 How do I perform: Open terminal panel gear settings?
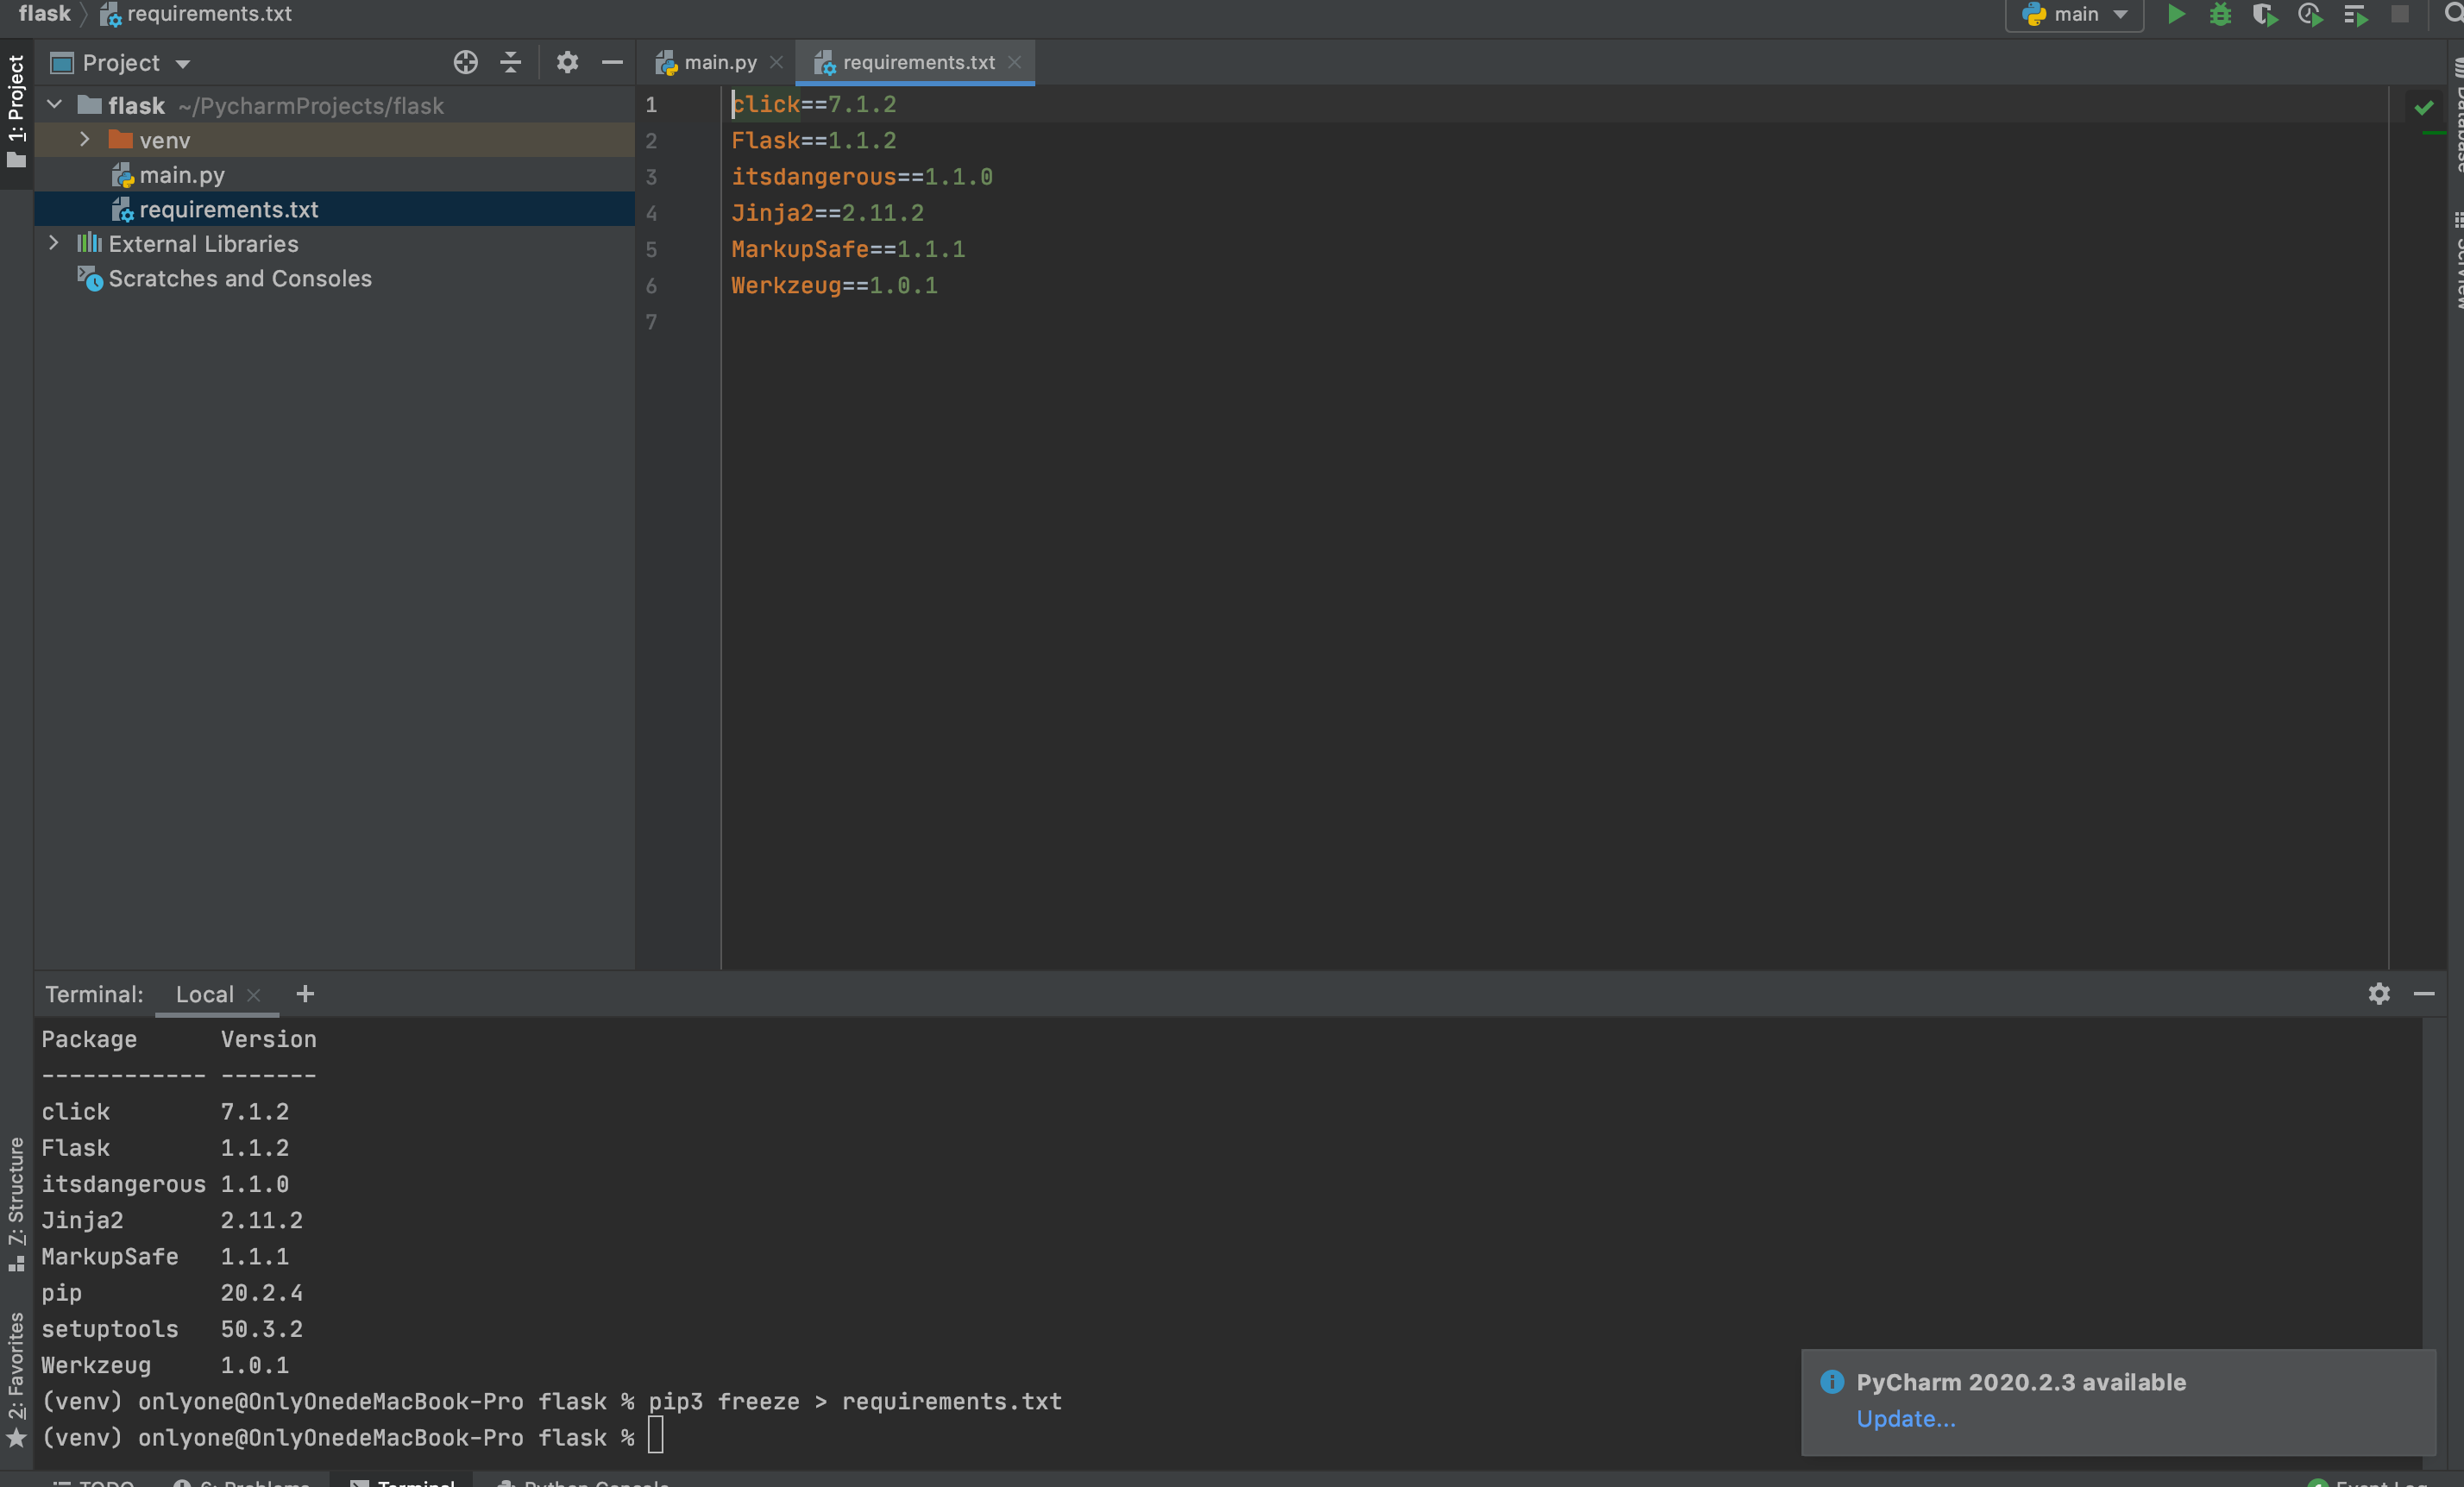pyautogui.click(x=2379, y=993)
